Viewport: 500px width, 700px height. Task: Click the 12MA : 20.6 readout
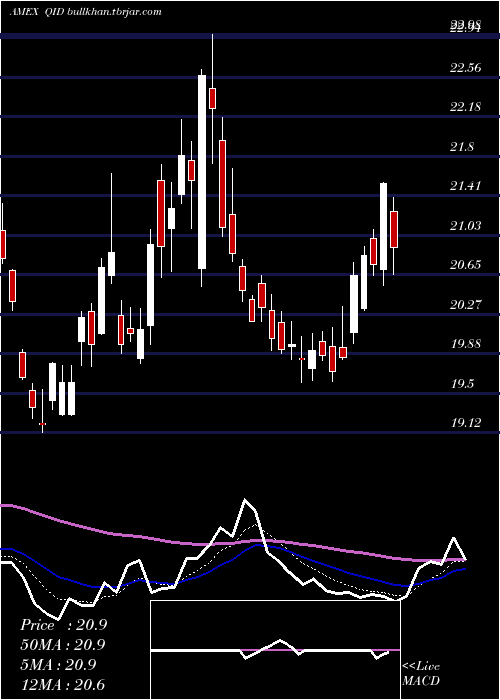pos(62,684)
